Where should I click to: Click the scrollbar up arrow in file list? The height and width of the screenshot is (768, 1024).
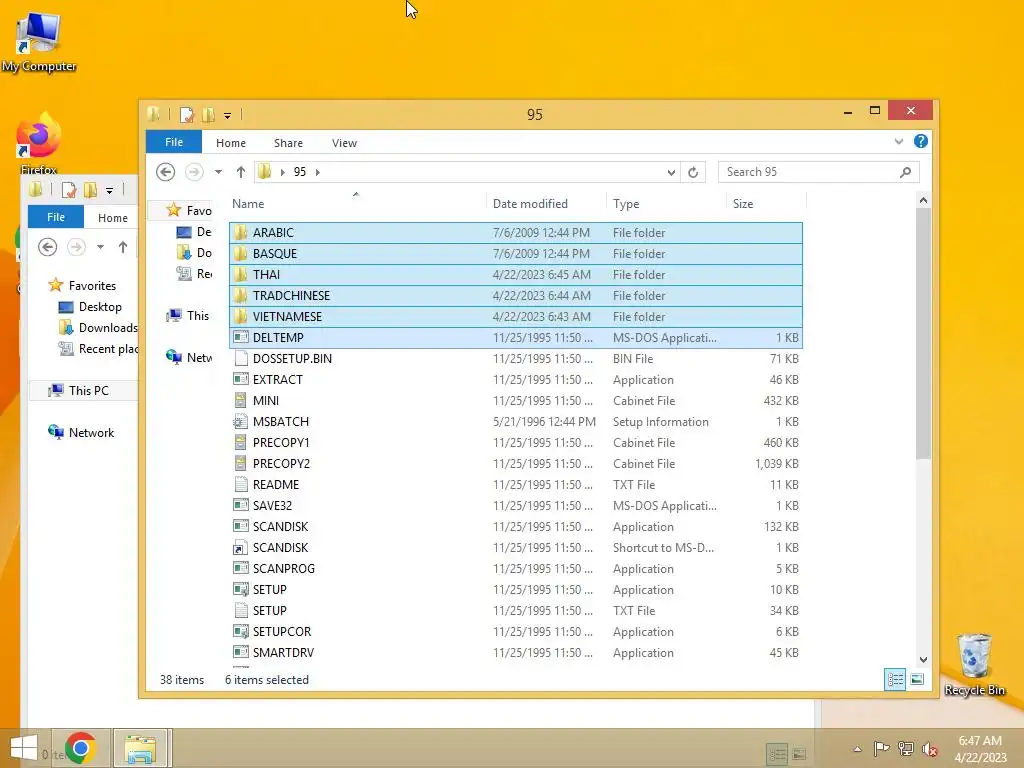[923, 200]
